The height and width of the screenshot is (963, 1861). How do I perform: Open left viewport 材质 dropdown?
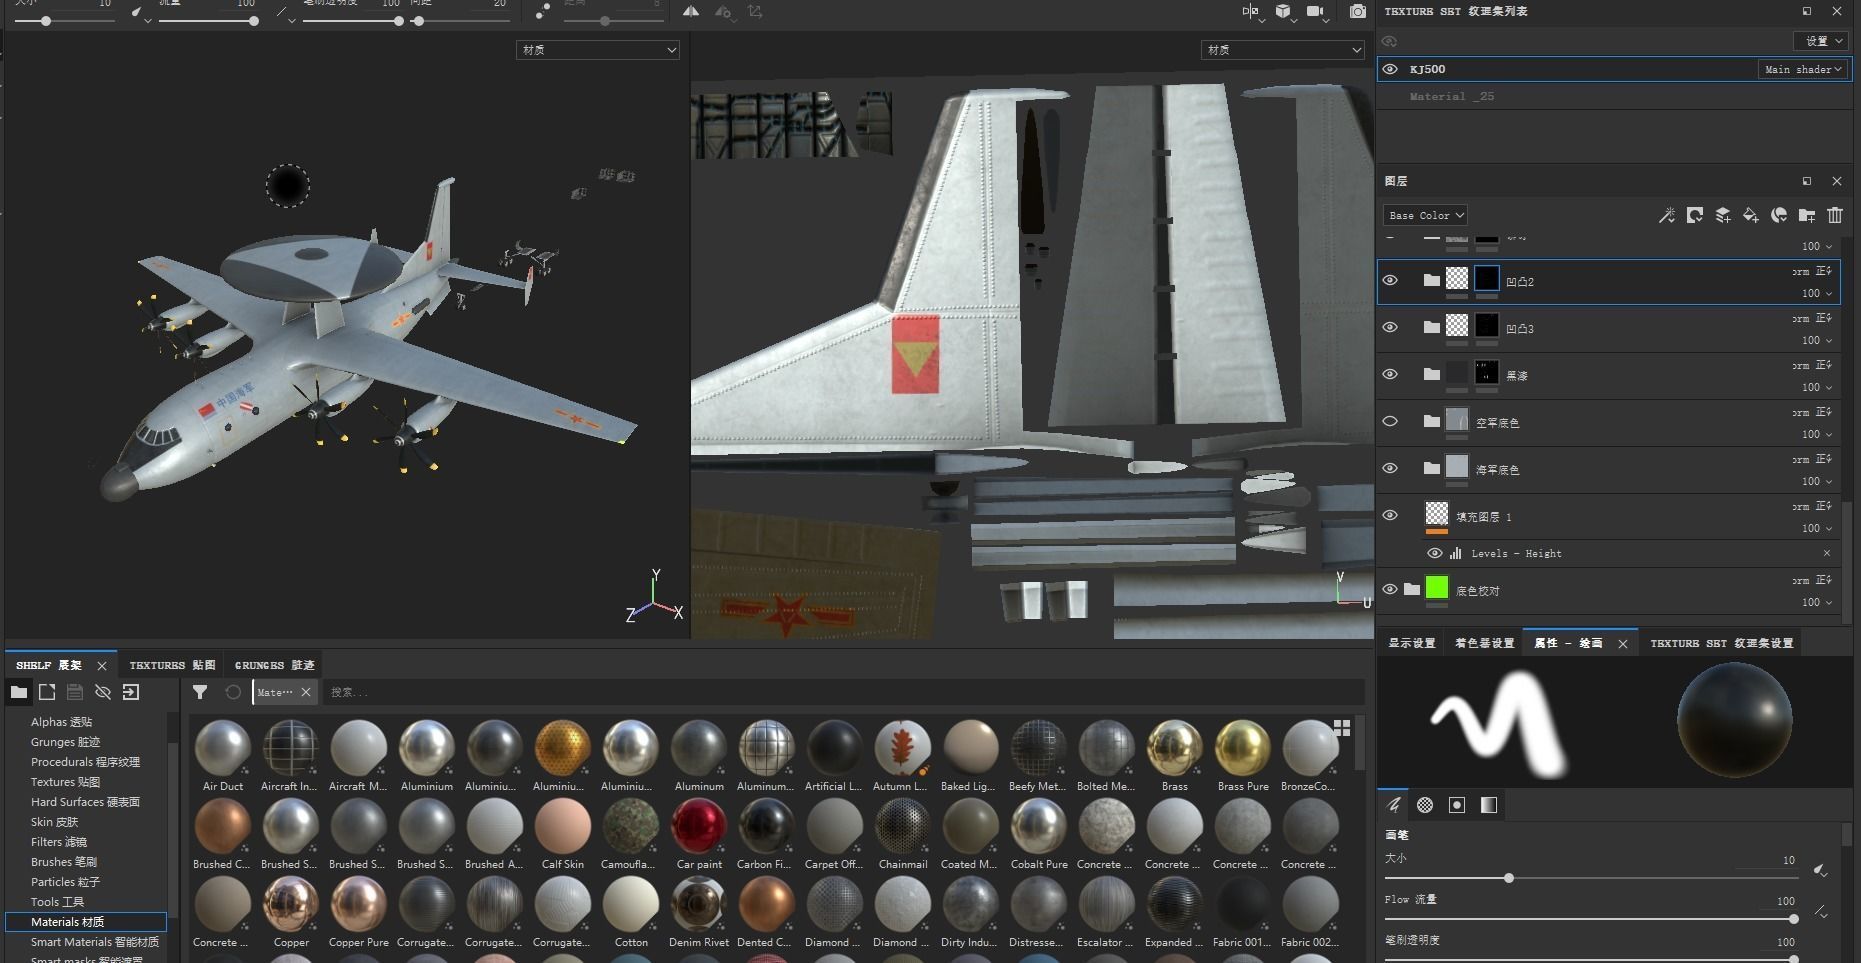pyautogui.click(x=598, y=49)
